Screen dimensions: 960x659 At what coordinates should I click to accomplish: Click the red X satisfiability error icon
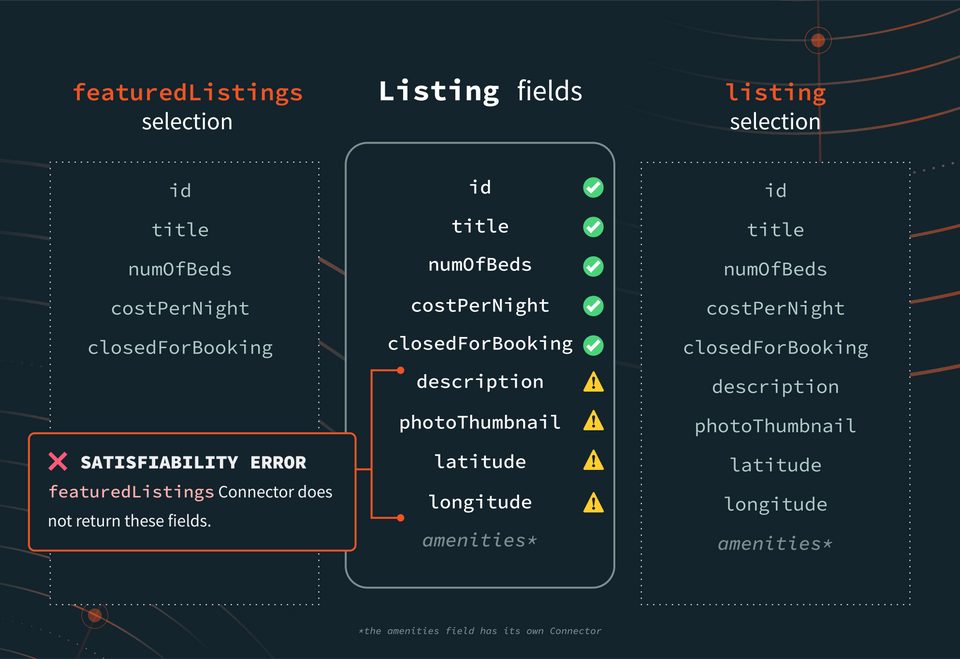coord(58,461)
